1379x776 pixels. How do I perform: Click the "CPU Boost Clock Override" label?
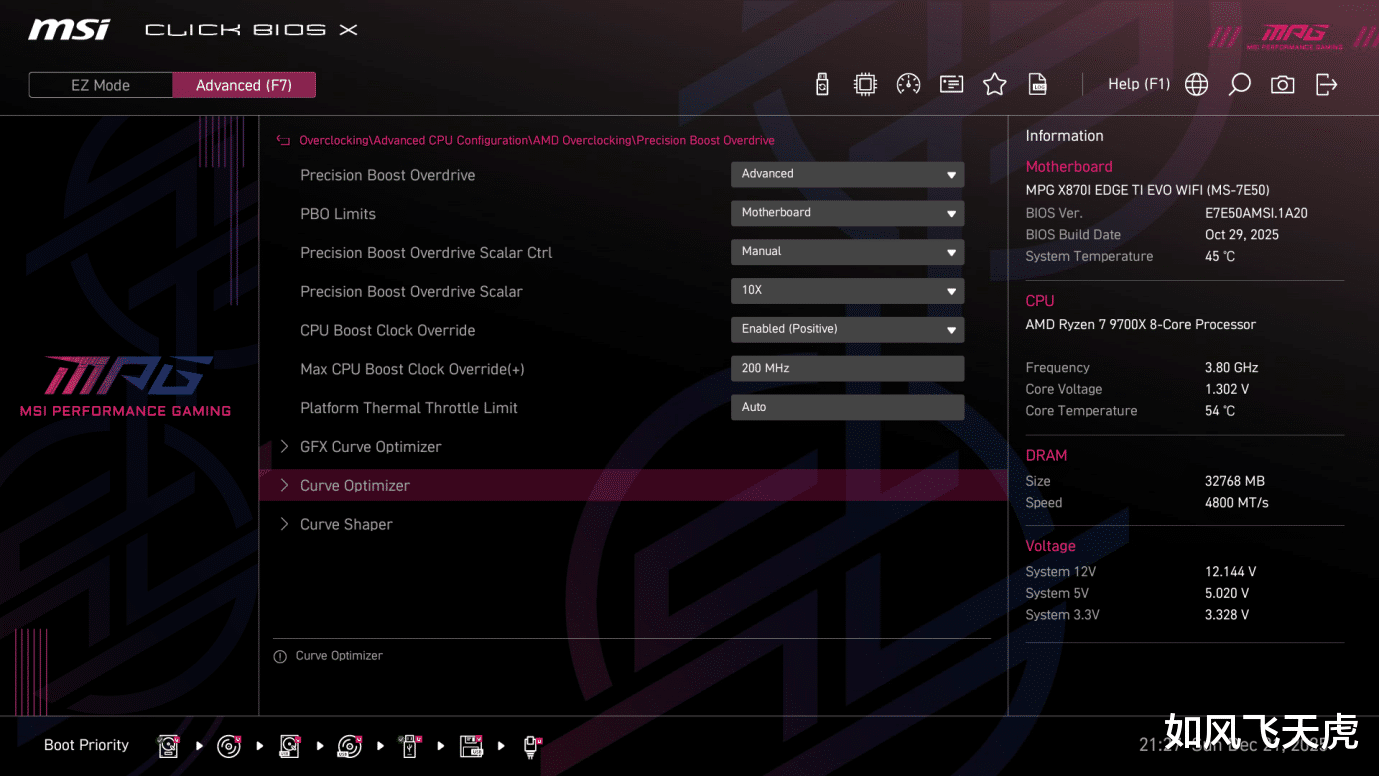[x=388, y=331]
